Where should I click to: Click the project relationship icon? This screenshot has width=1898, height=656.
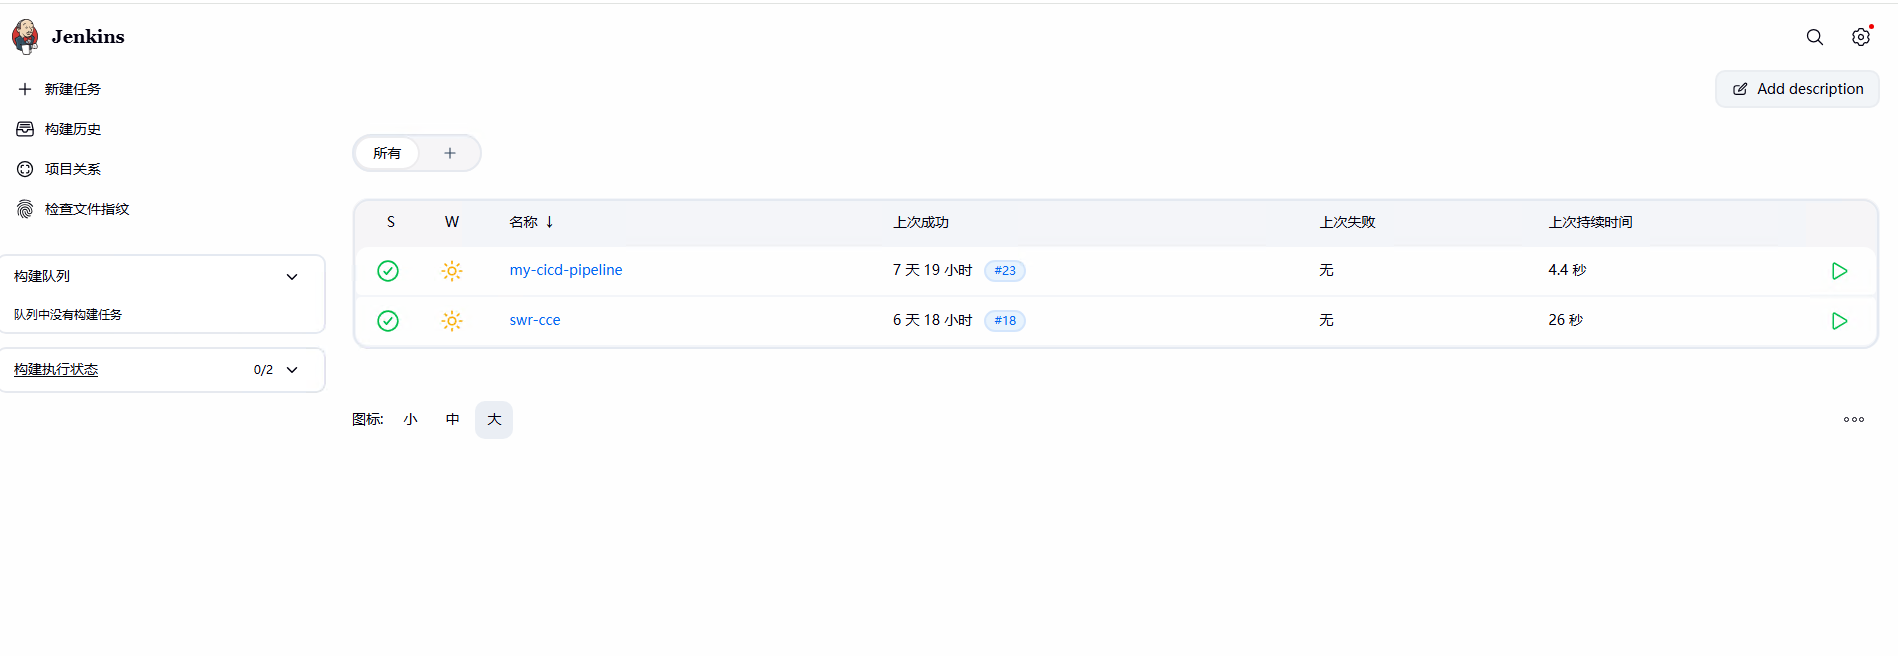[x=25, y=169]
